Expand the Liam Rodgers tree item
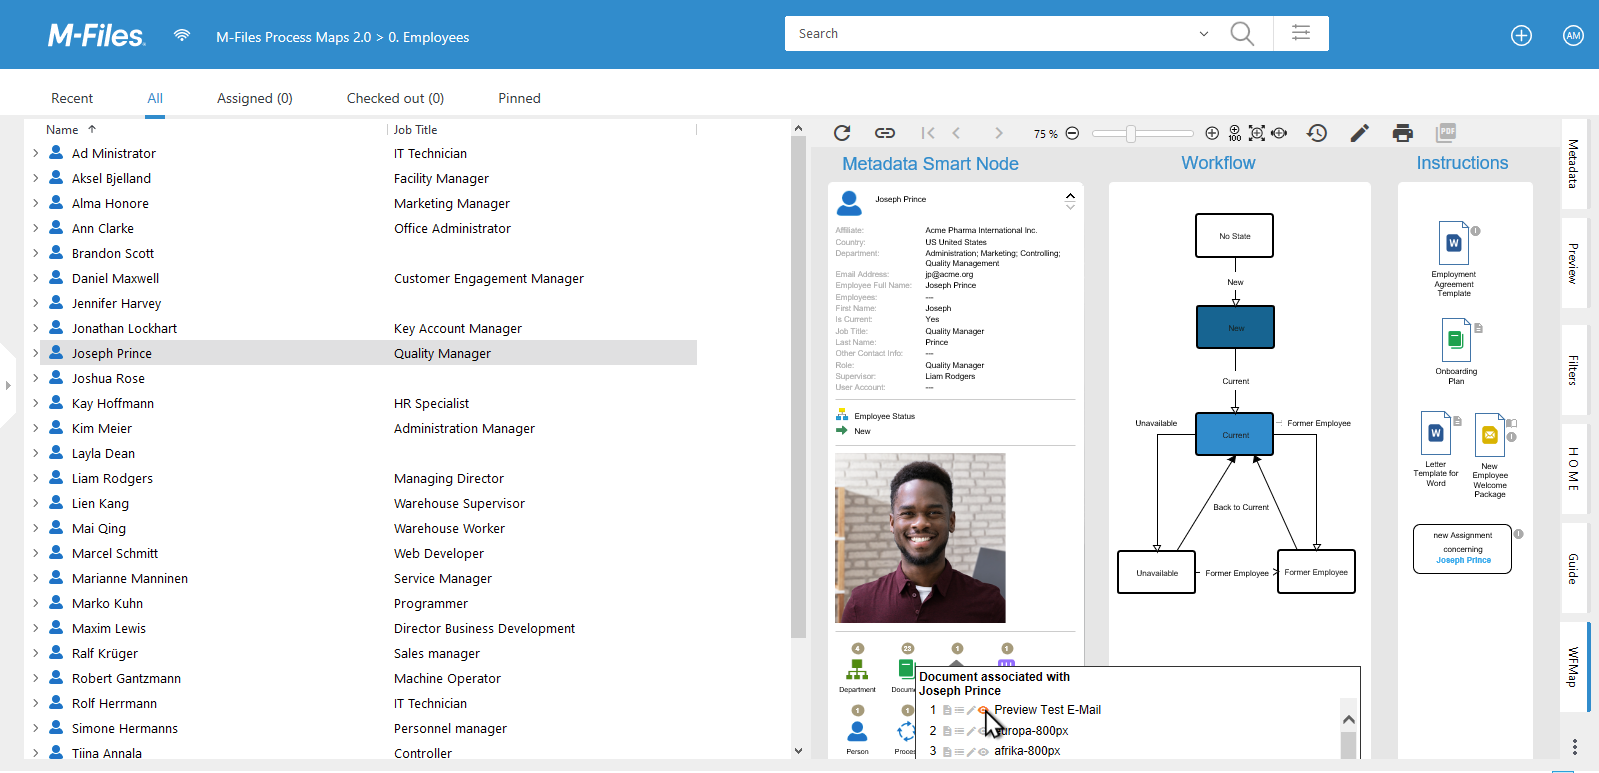The image size is (1599, 773). (x=35, y=478)
